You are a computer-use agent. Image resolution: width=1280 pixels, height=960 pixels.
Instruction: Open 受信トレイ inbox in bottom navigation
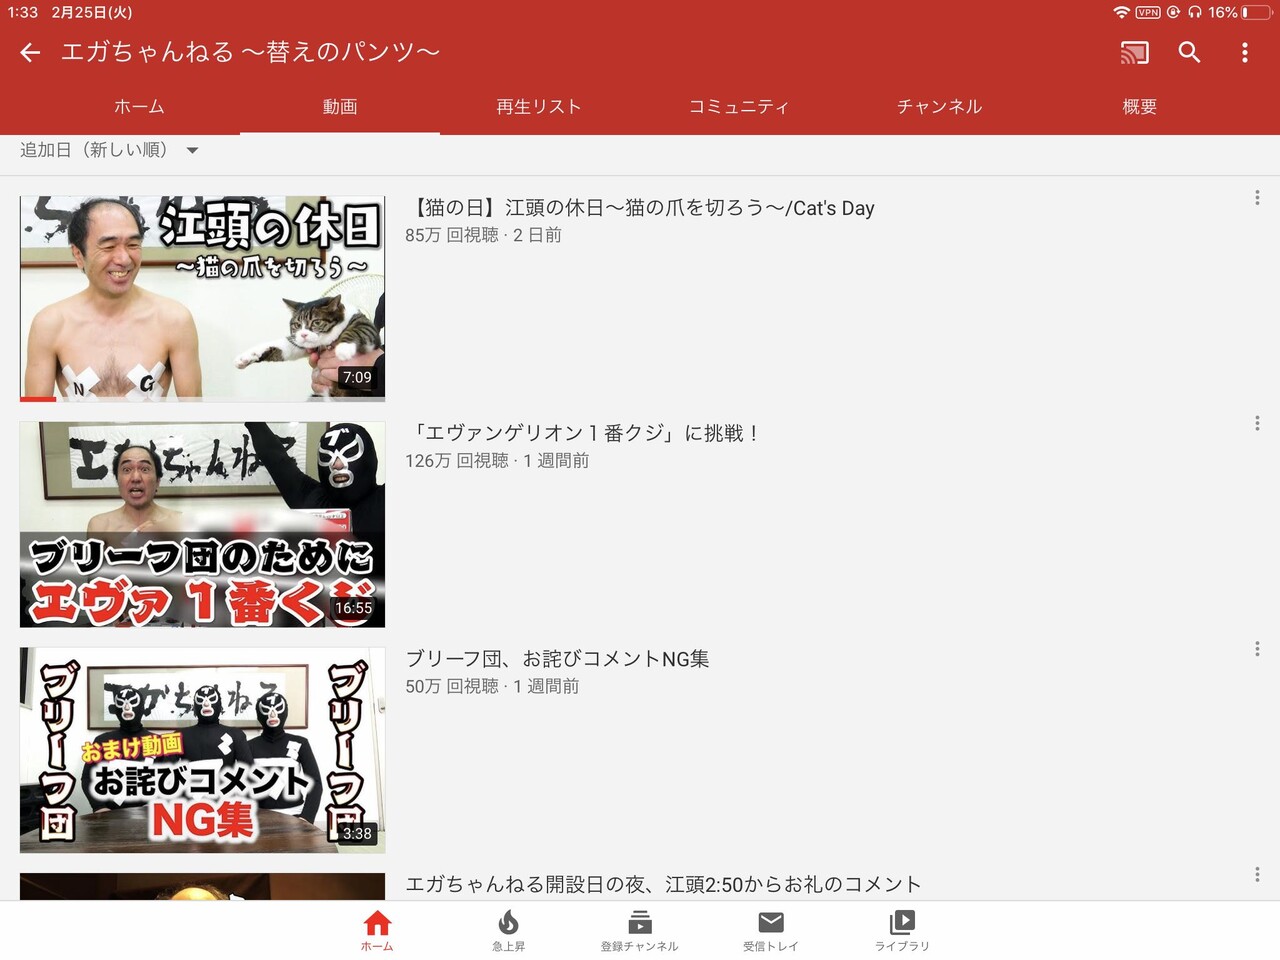(x=771, y=931)
